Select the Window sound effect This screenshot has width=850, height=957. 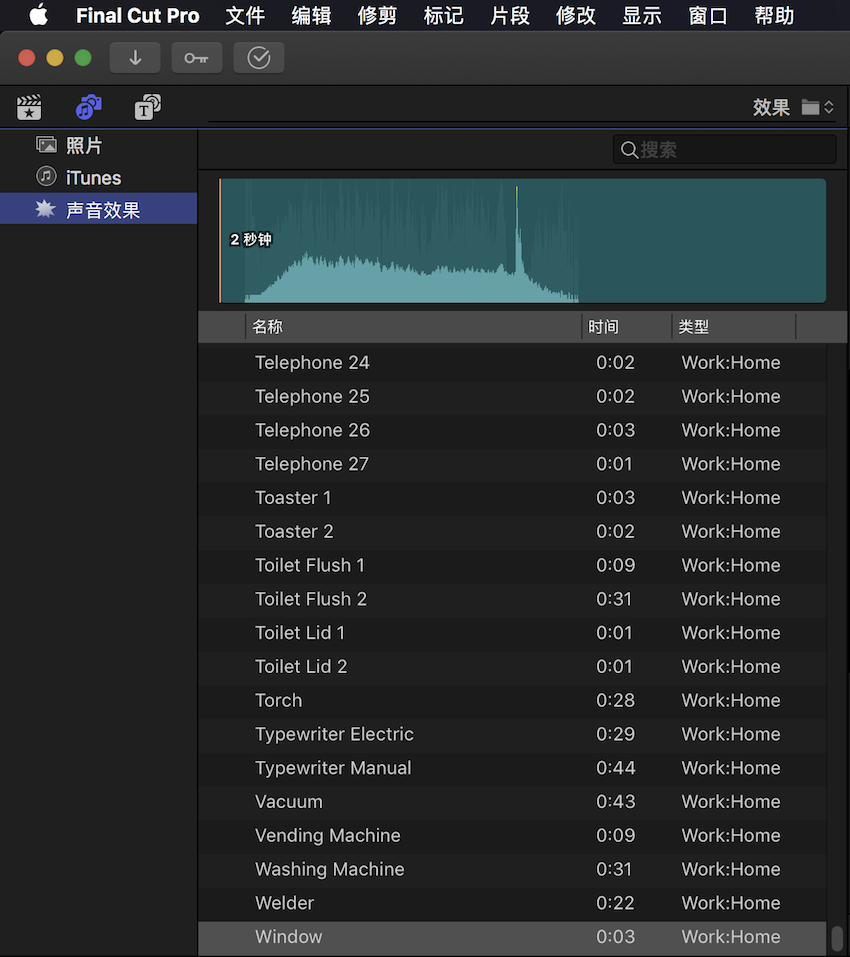[x=512, y=937]
